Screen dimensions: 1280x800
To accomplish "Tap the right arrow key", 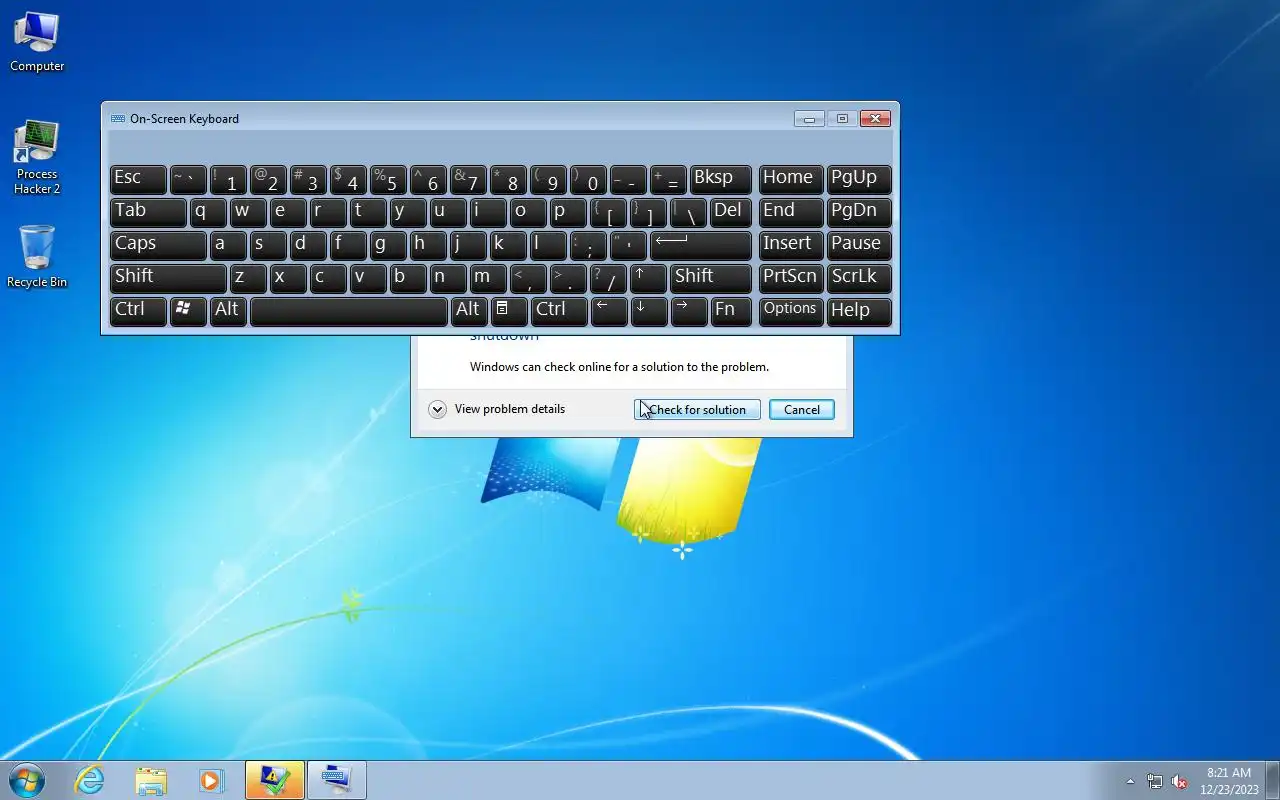I will point(688,311).
